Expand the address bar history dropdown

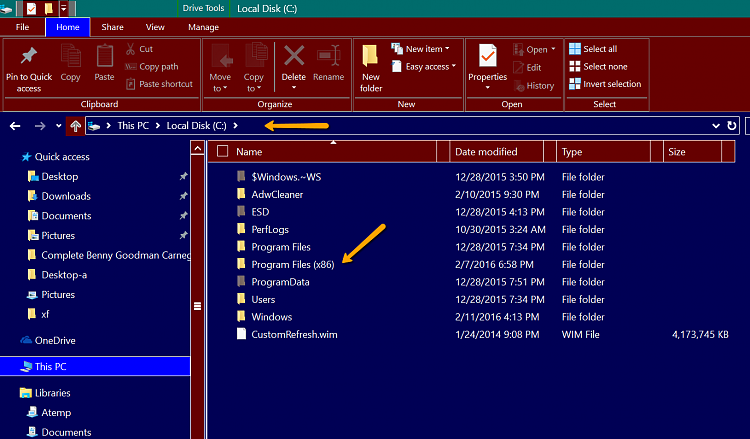point(716,126)
